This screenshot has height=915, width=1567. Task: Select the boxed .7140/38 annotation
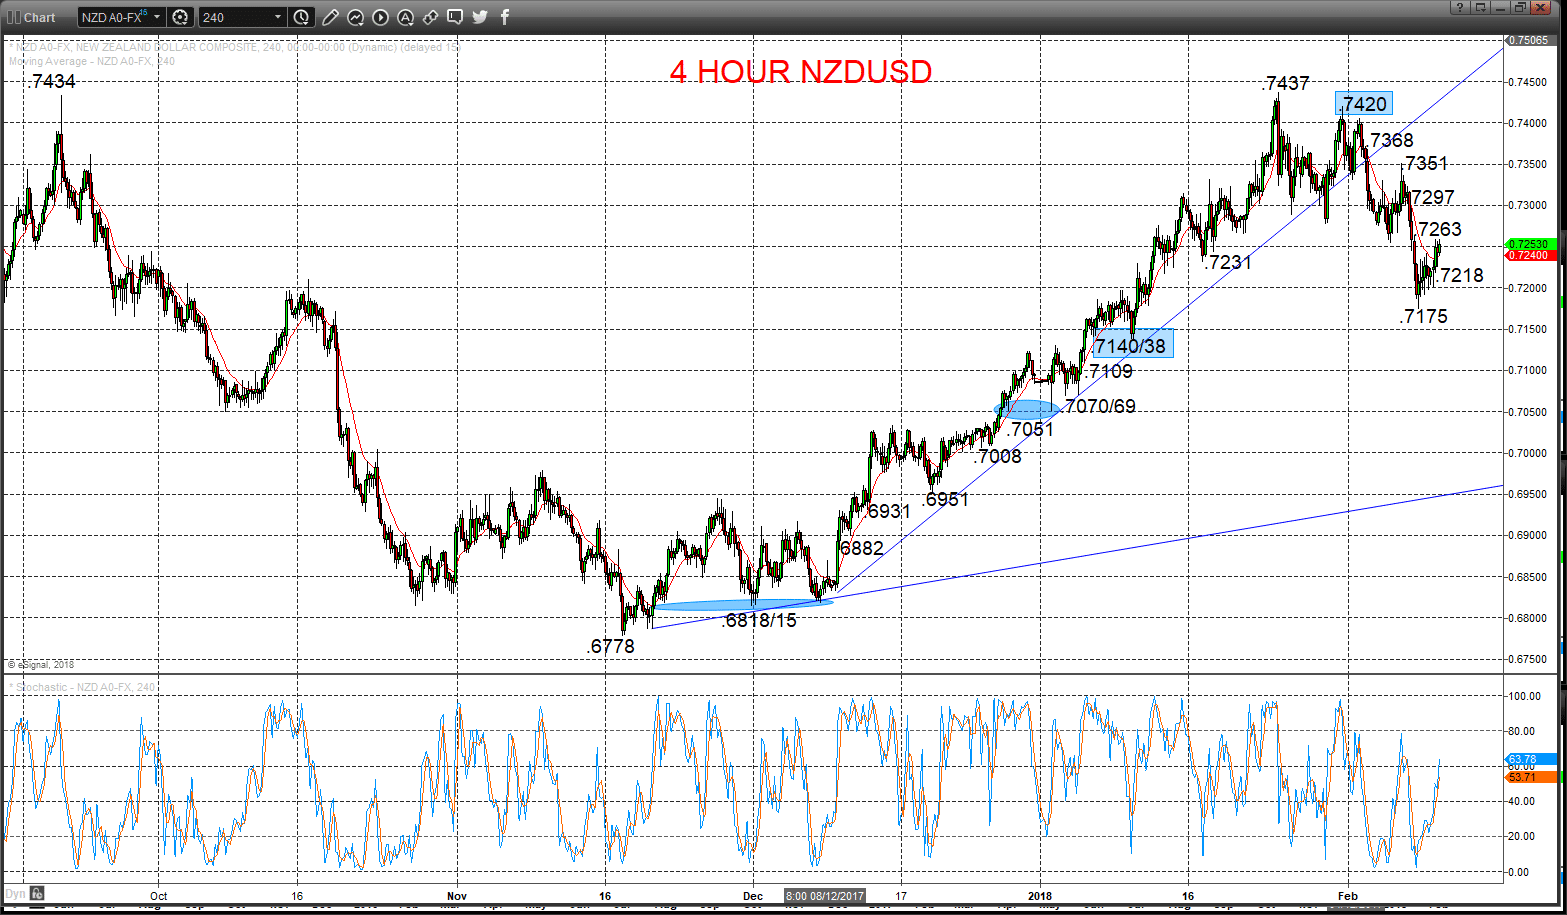point(1133,345)
